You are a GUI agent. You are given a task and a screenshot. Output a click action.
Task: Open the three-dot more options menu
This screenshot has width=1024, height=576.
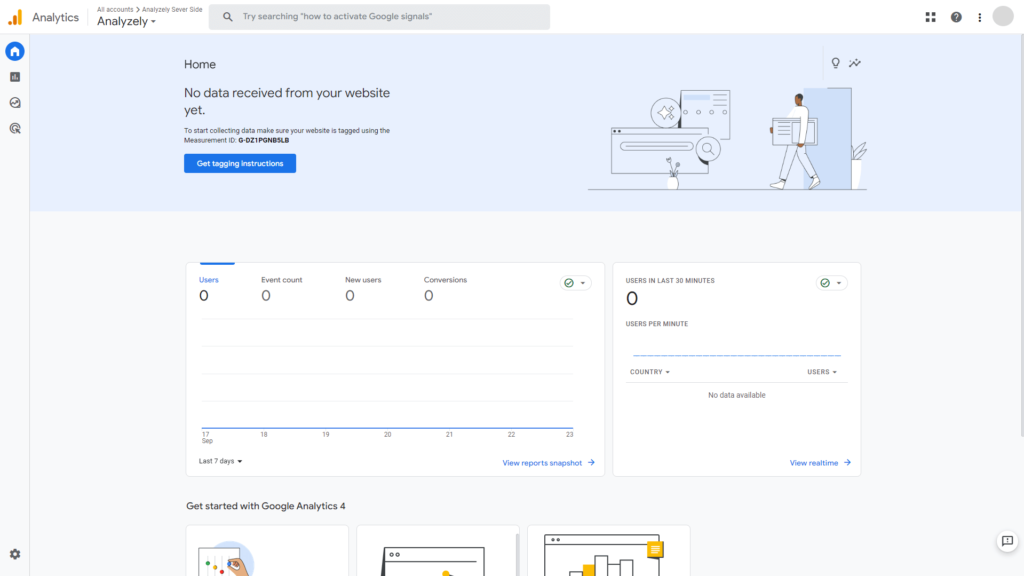coord(980,18)
